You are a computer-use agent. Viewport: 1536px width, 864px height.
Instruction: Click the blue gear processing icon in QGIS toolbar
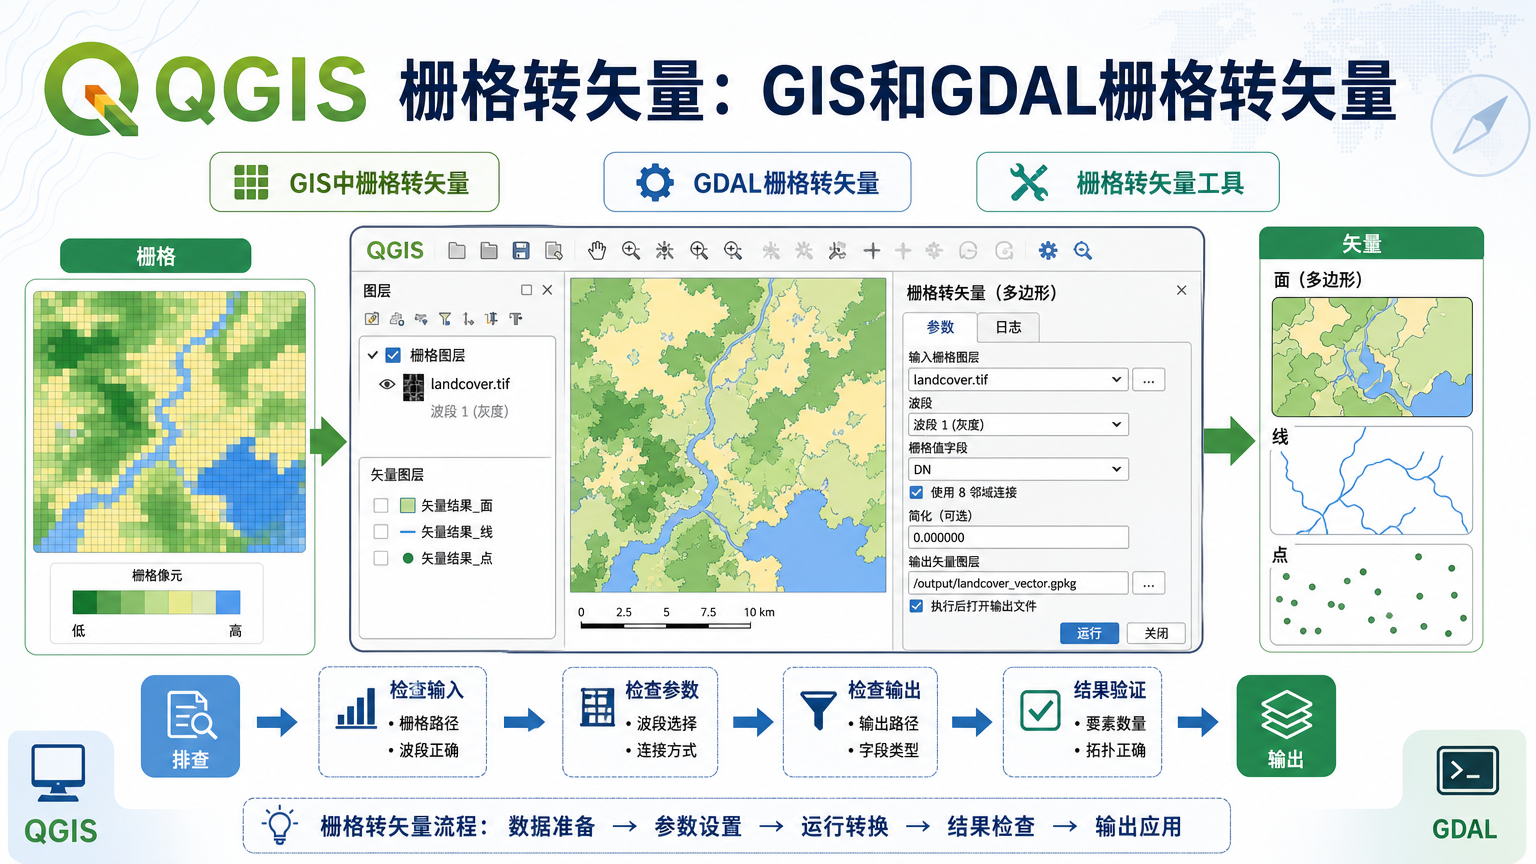1047,251
